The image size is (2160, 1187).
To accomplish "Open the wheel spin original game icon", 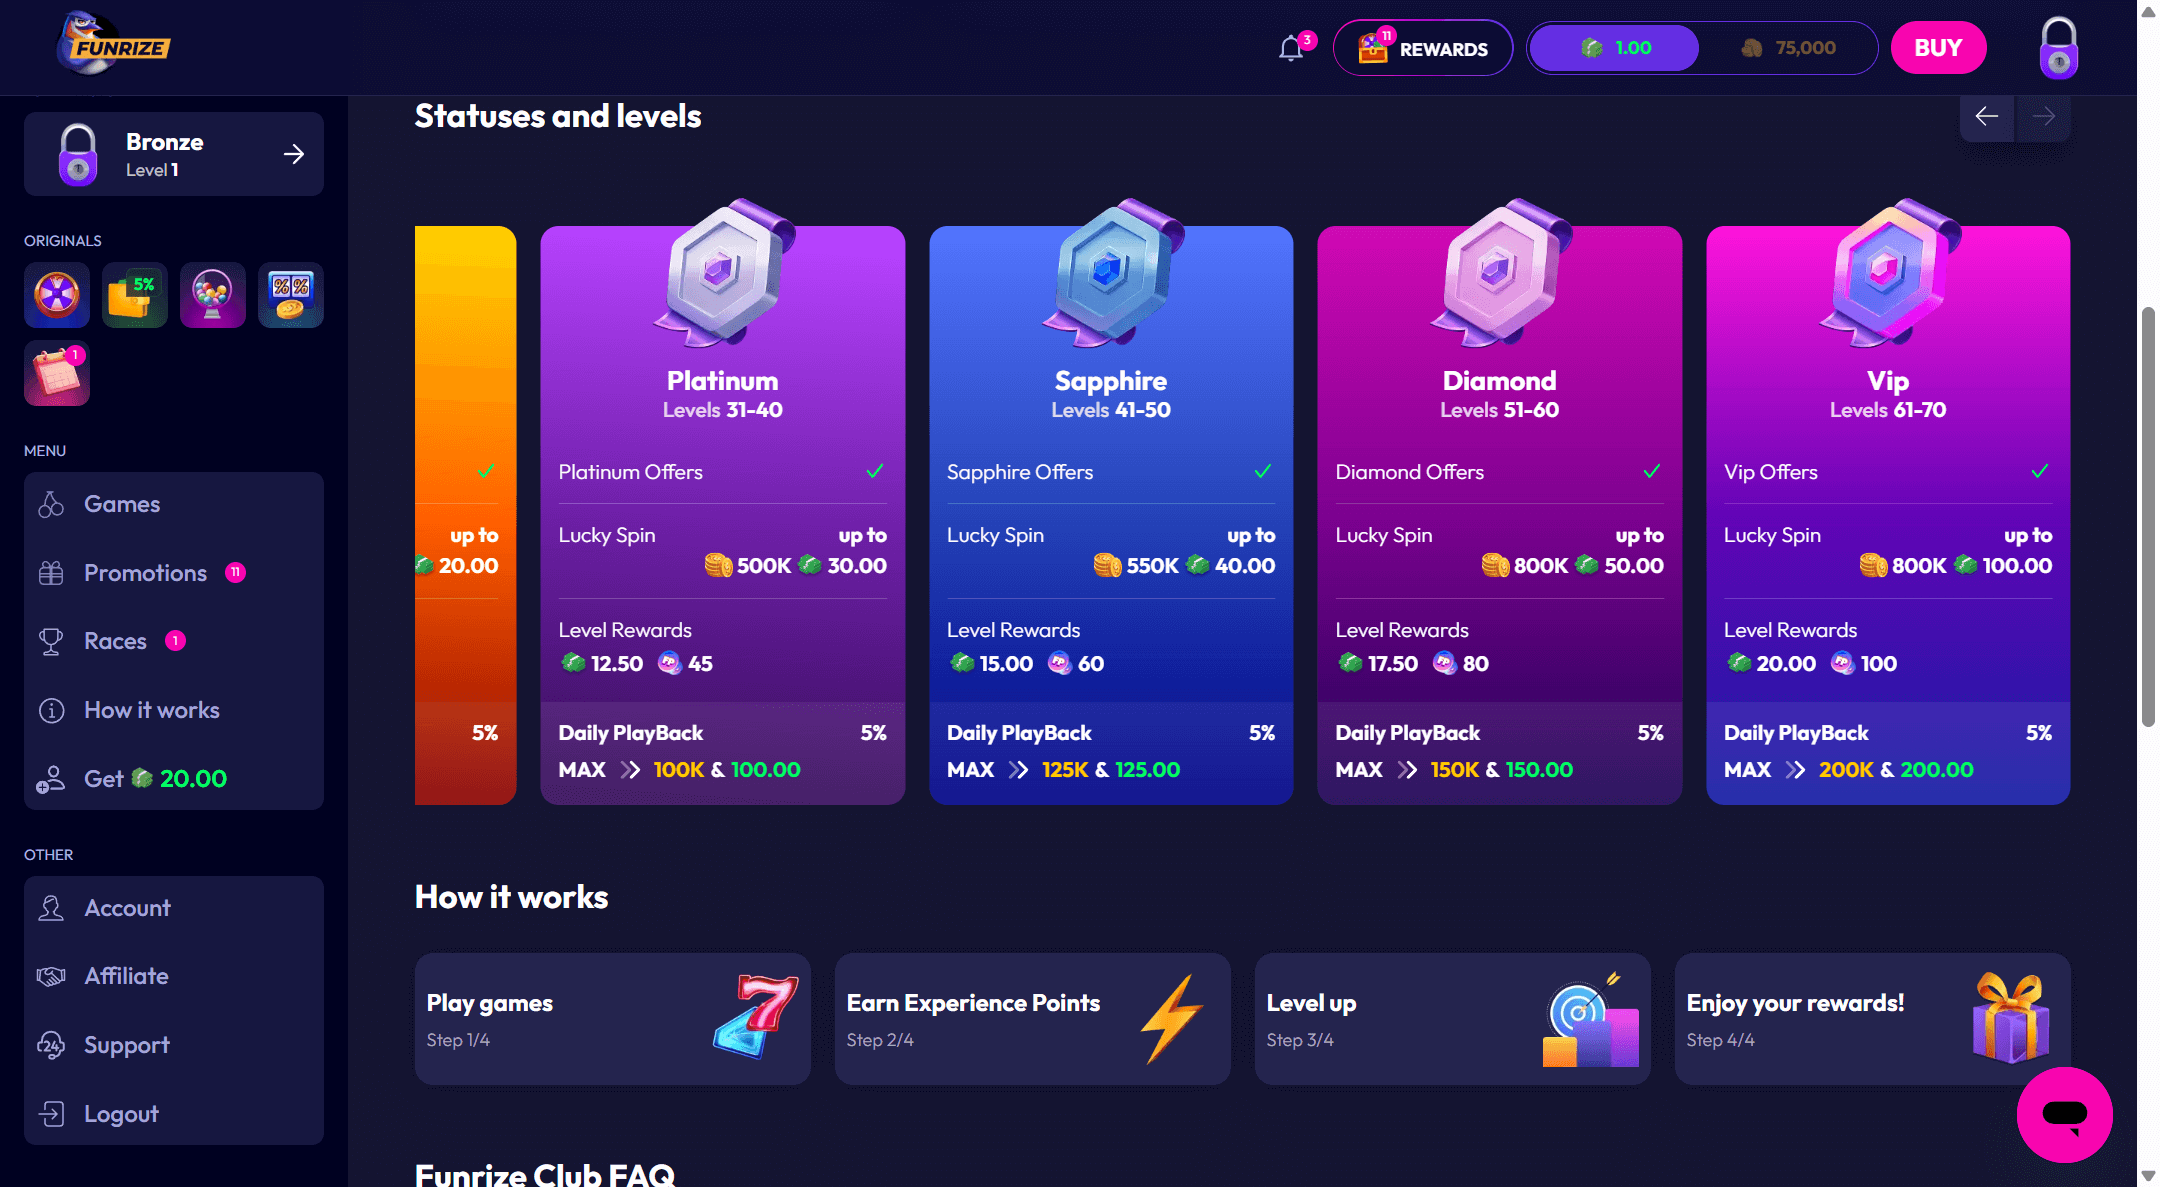I will [57, 295].
